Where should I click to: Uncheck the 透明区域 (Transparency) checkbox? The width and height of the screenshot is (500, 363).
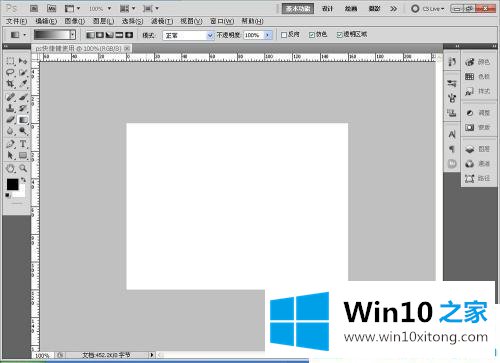tap(340, 35)
